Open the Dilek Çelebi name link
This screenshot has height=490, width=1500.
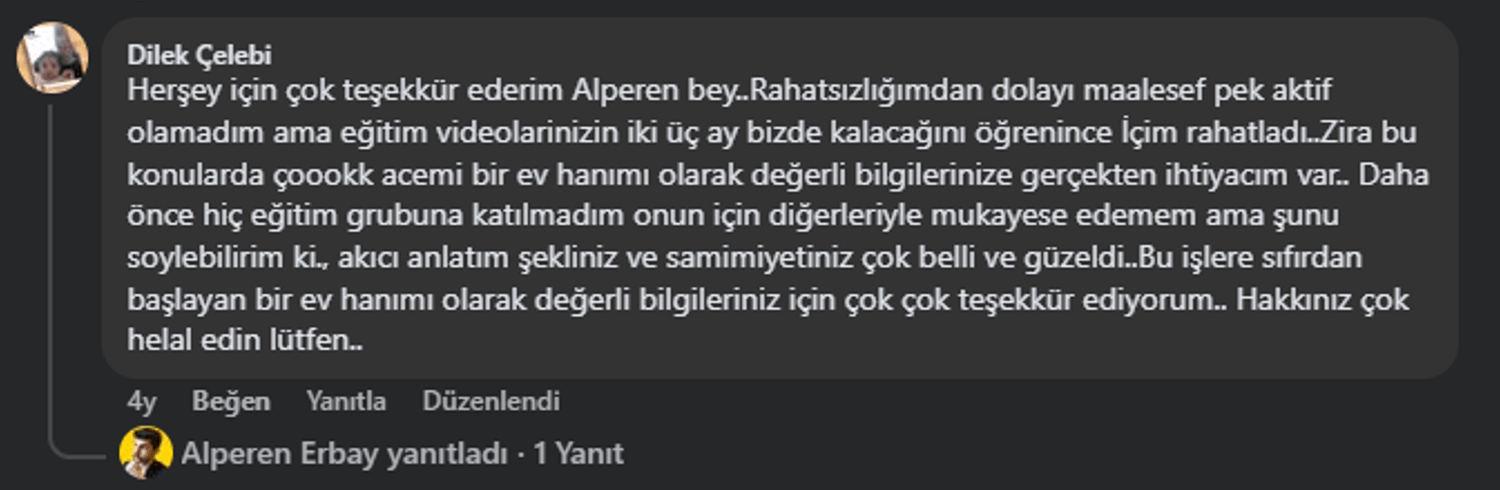point(200,54)
